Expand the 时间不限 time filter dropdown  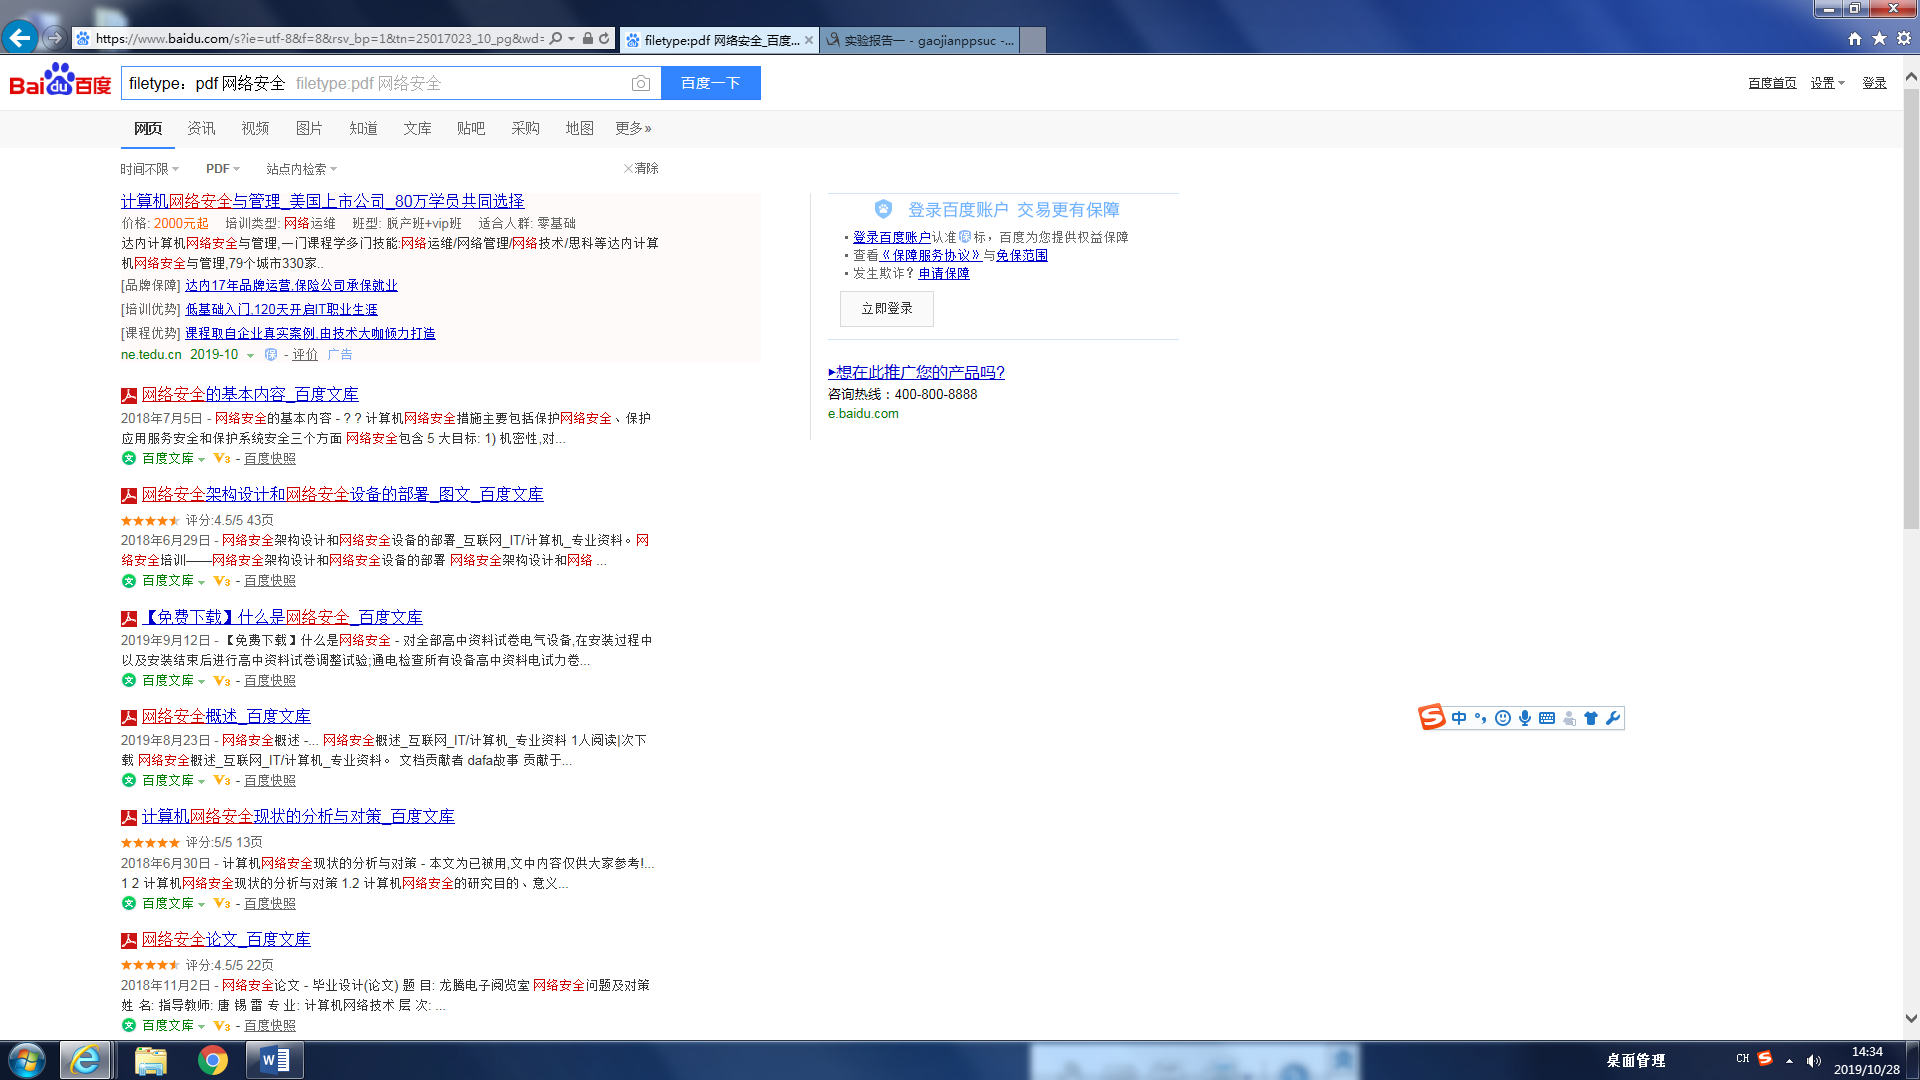[x=149, y=169]
